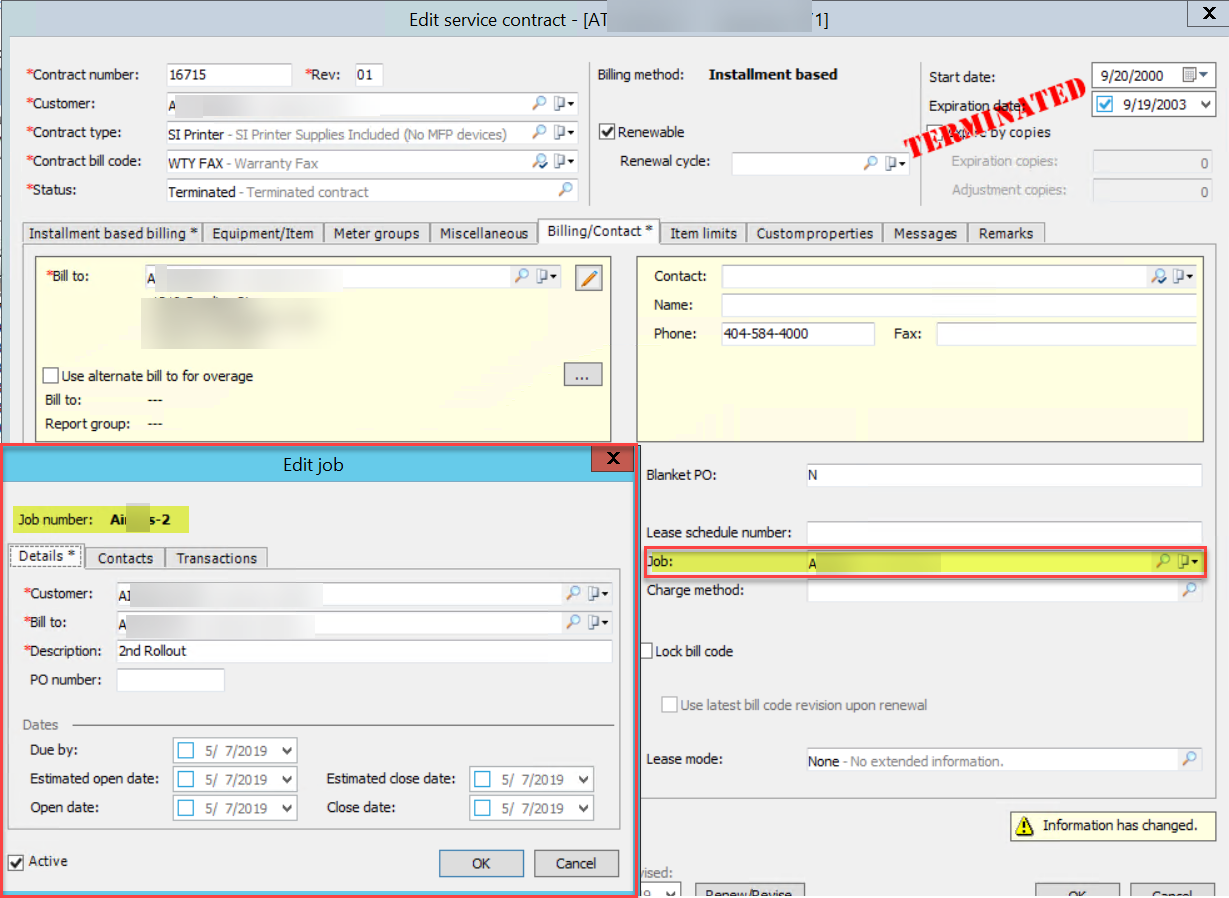This screenshot has height=898, width=1229.
Task: Search Bill to magnifier in Edit job dialog
Action: [x=573, y=622]
